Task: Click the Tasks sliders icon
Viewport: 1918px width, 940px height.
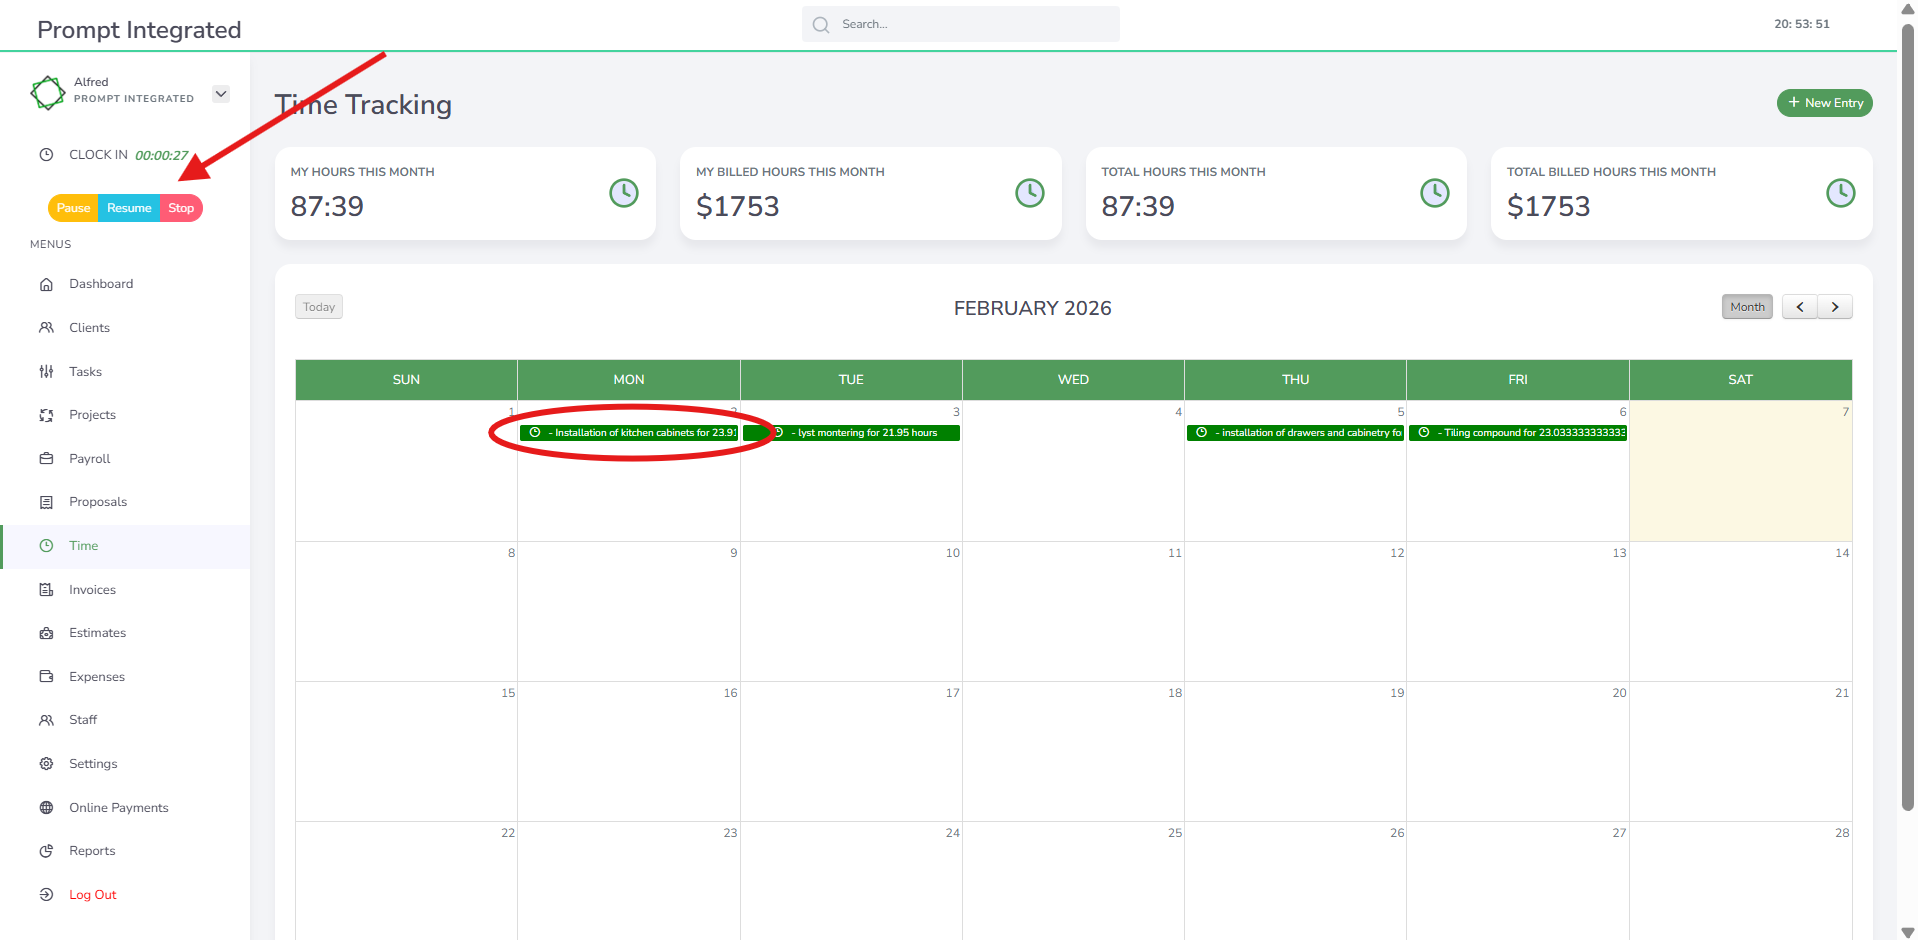Action: (x=46, y=372)
